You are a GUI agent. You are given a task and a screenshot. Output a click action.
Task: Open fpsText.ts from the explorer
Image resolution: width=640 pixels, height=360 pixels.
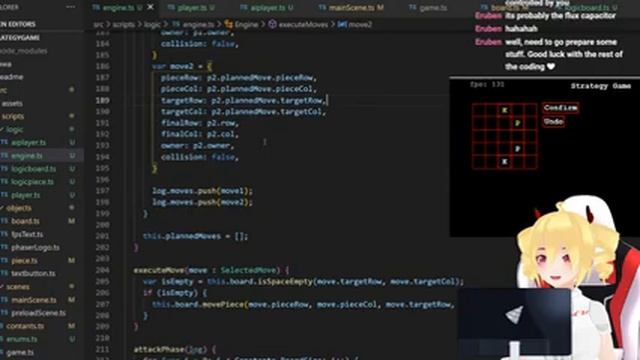[27, 234]
